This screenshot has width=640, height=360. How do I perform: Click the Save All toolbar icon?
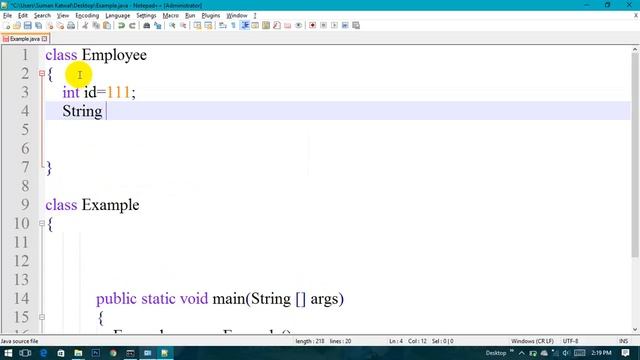39,25
